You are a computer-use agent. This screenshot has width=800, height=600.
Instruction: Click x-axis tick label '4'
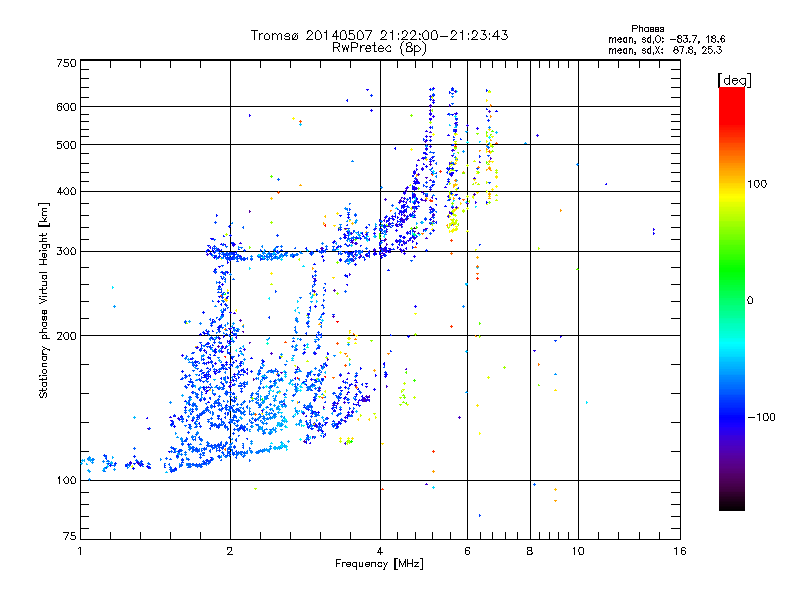380,551
